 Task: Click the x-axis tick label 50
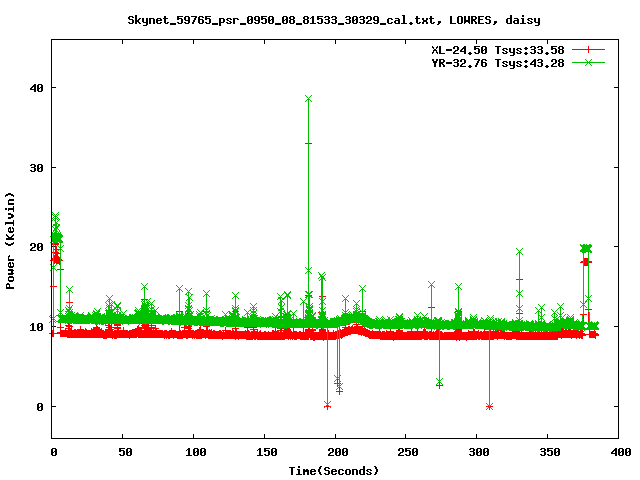(x=125, y=452)
